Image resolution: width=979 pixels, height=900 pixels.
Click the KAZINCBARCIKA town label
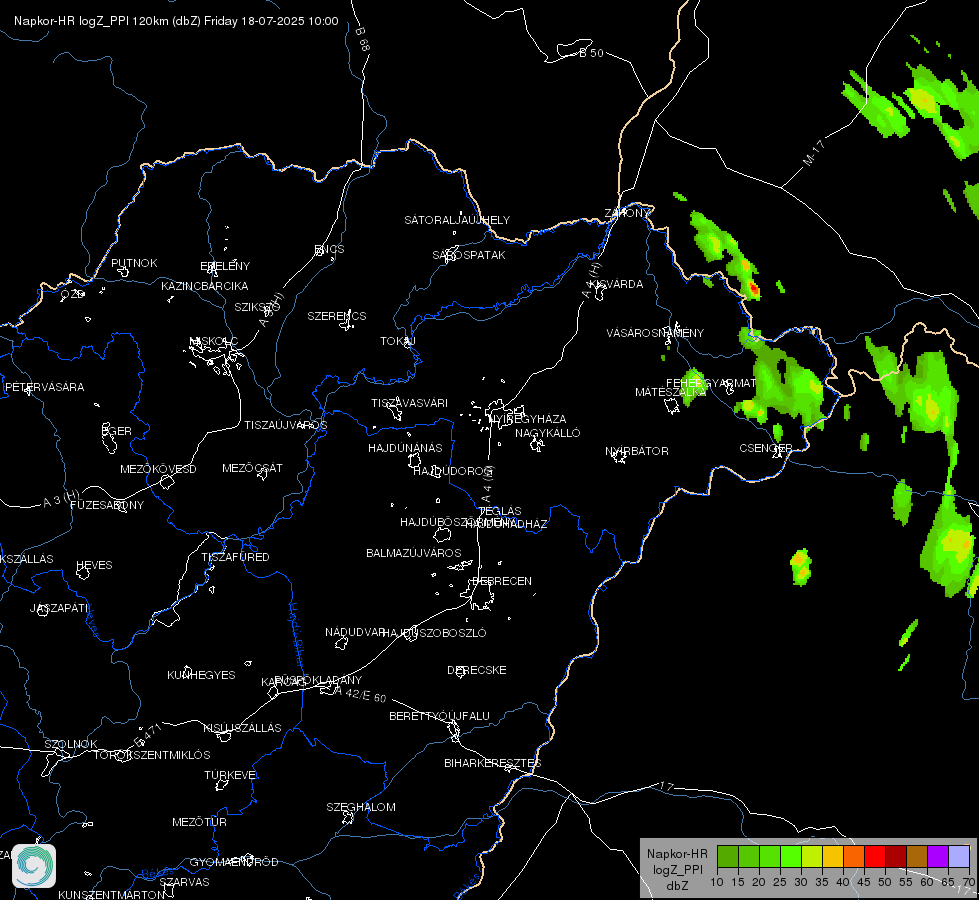pos(205,286)
